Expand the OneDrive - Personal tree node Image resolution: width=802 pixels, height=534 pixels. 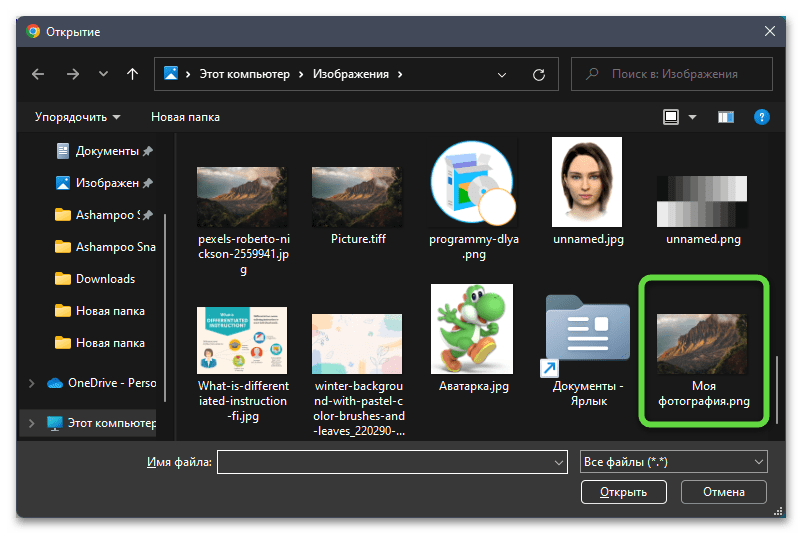click(34, 383)
